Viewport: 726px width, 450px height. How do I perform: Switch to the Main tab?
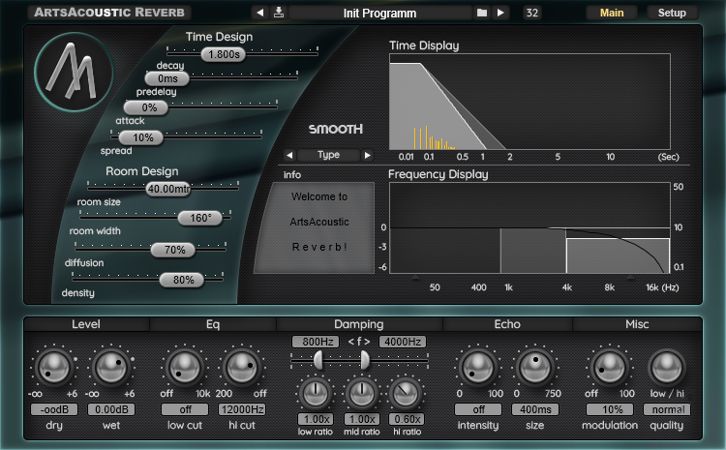coord(611,13)
